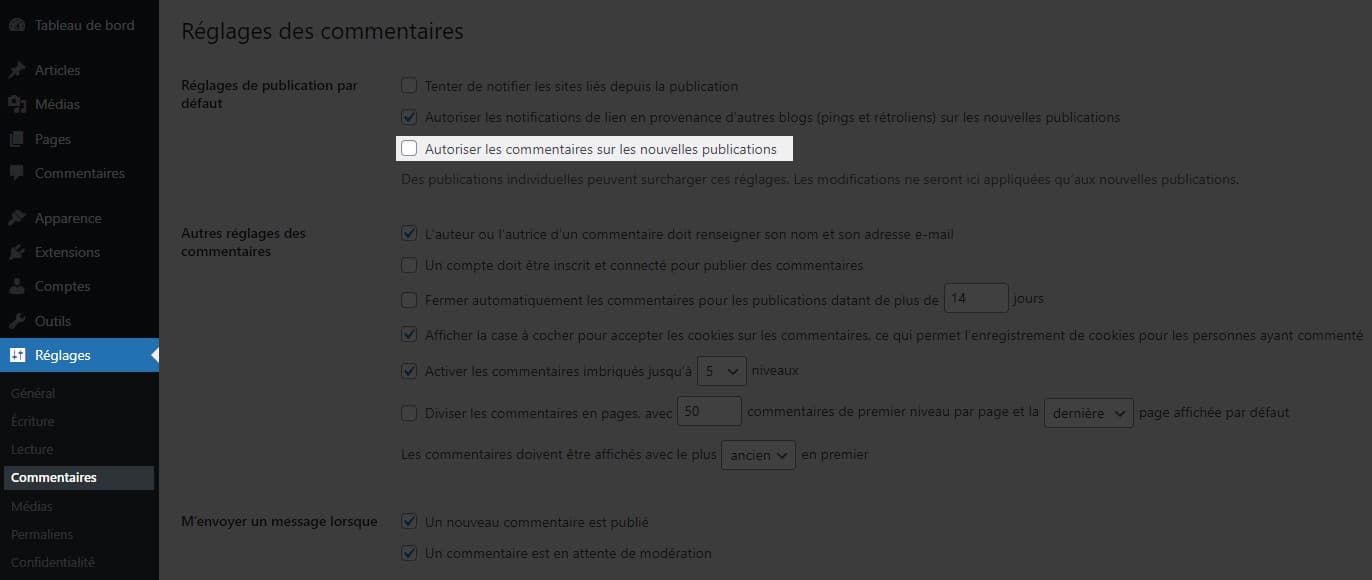Open Apparence using the paintbrush icon

(16, 218)
